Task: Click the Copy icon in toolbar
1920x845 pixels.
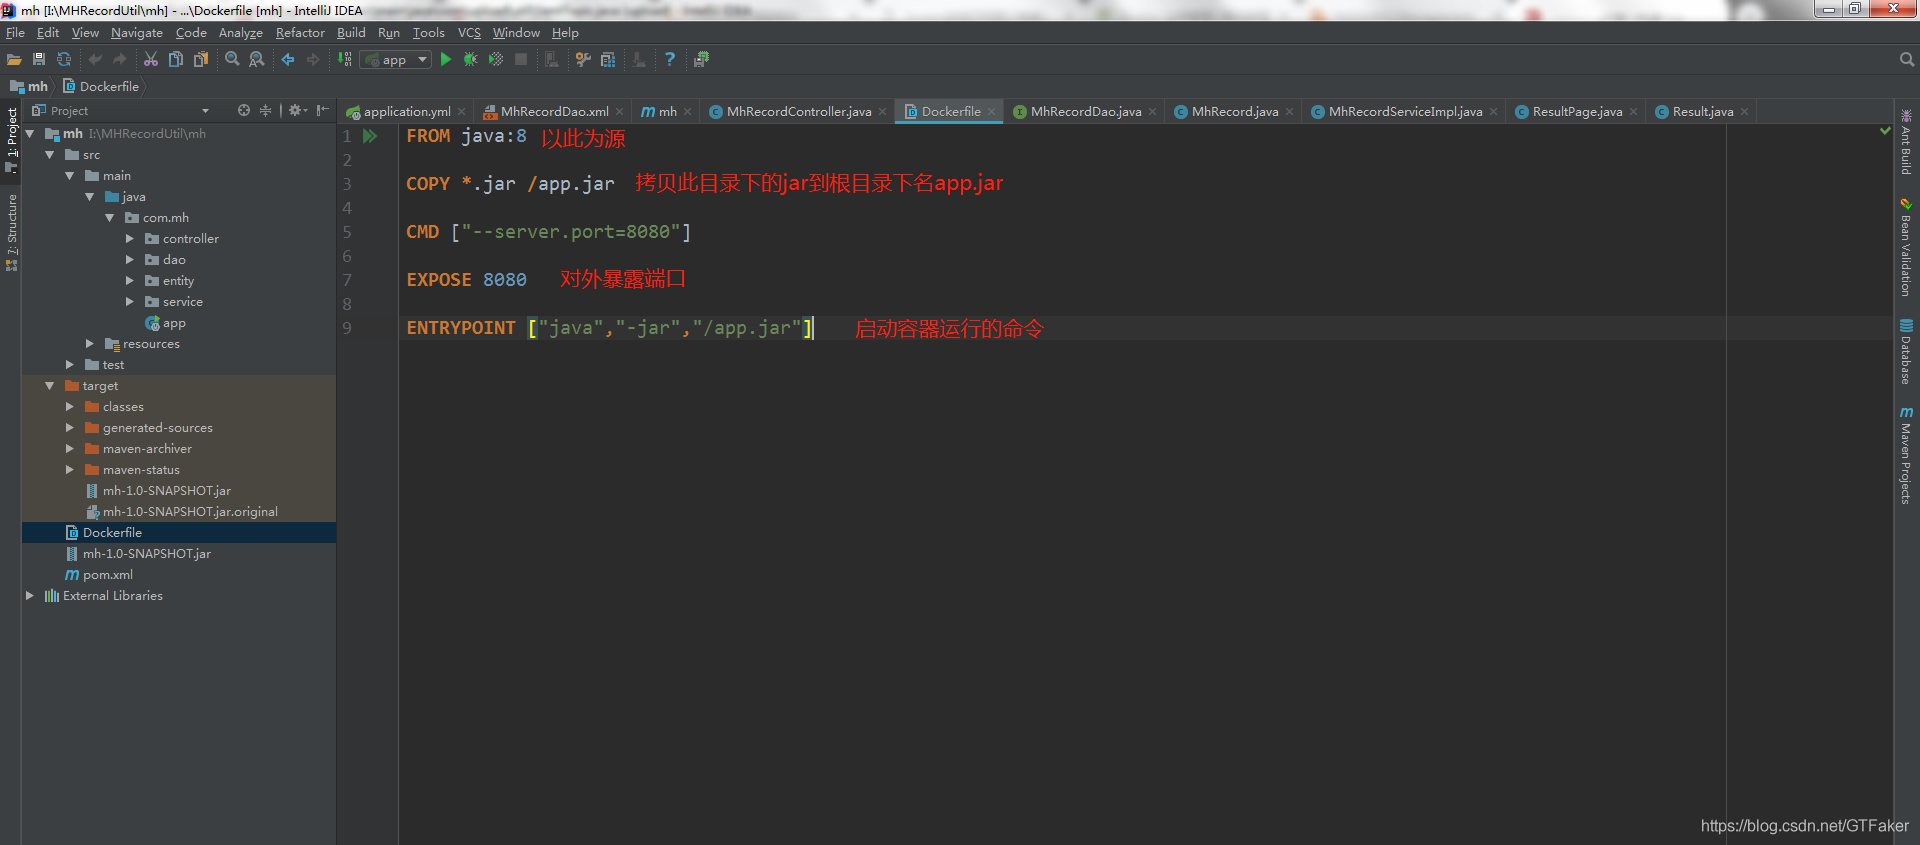Action: [176, 60]
